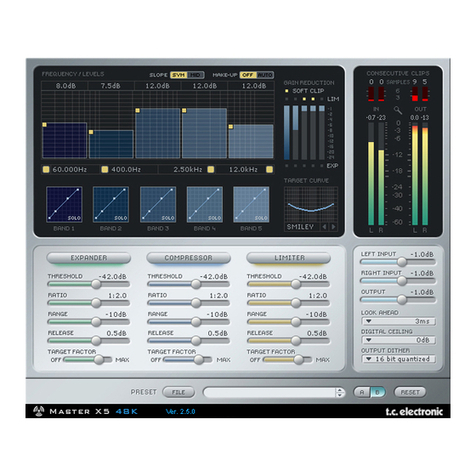Adjust the Expander Threshold slider
Screen dimensions: 476x476
[96, 284]
